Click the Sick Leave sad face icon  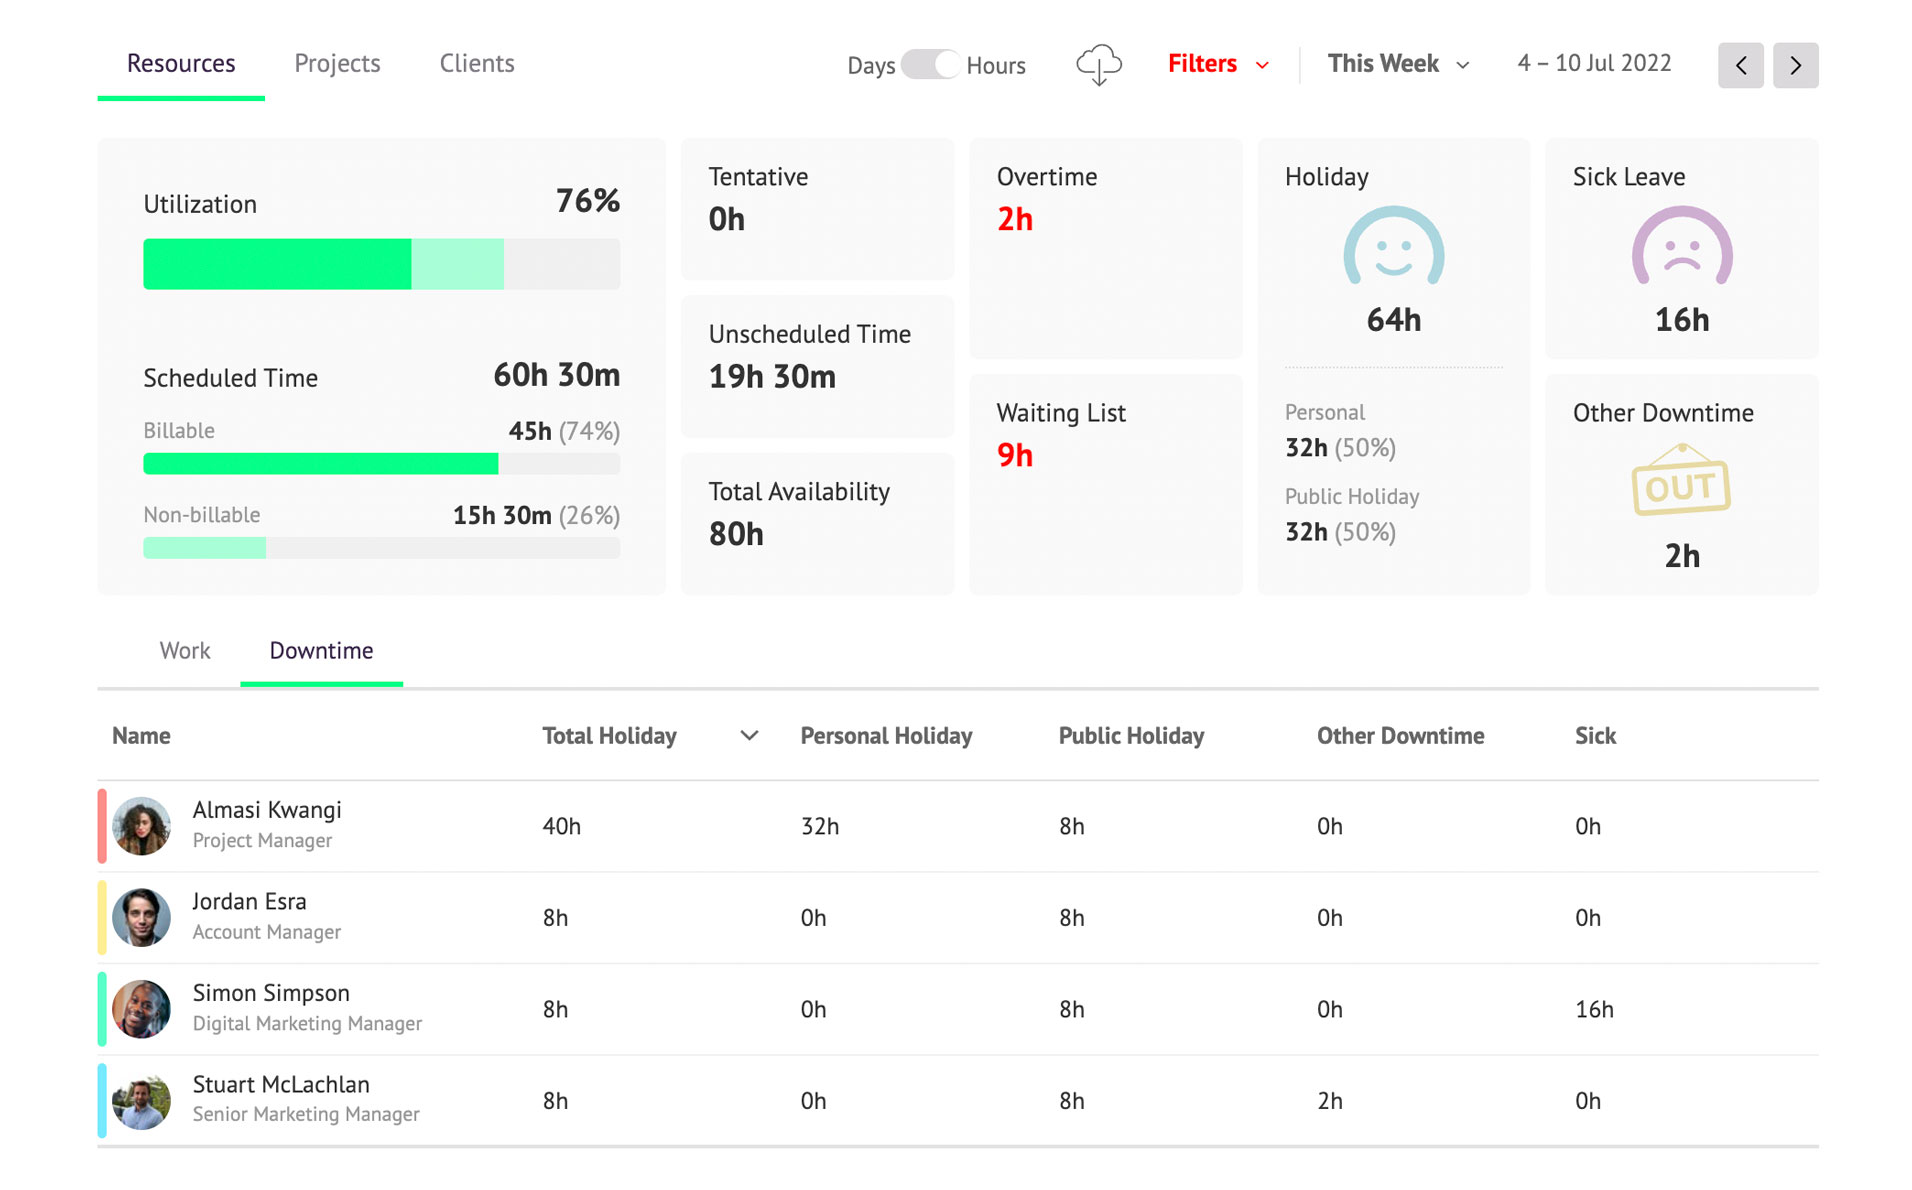point(1681,246)
